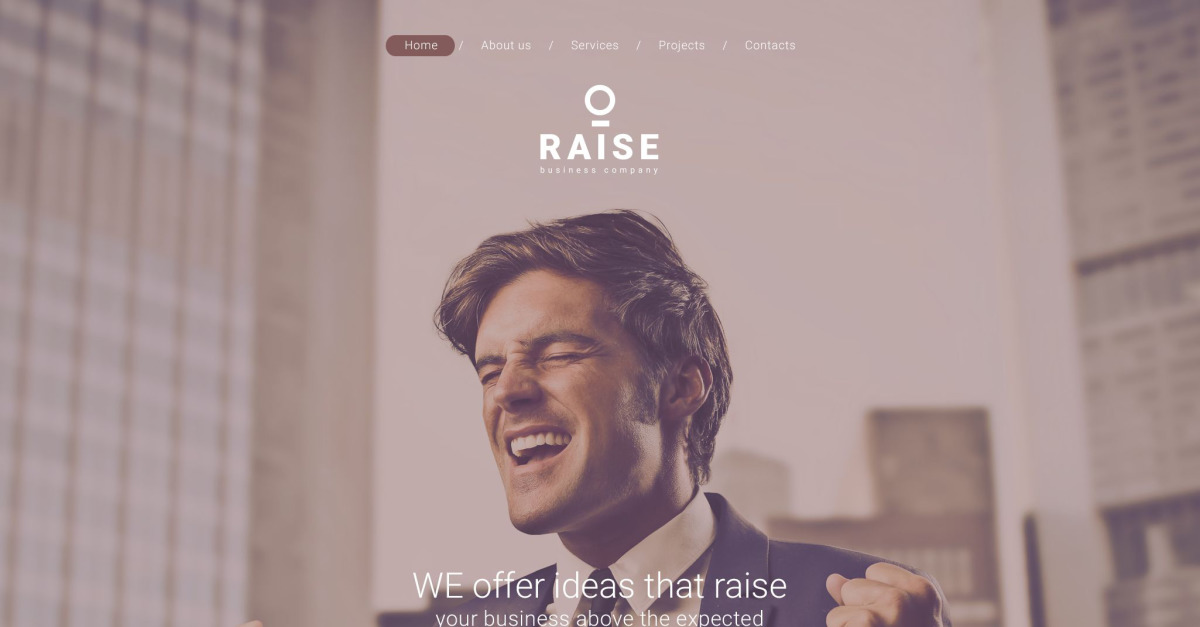
Task: Open the Home navigation item
Action: point(420,46)
